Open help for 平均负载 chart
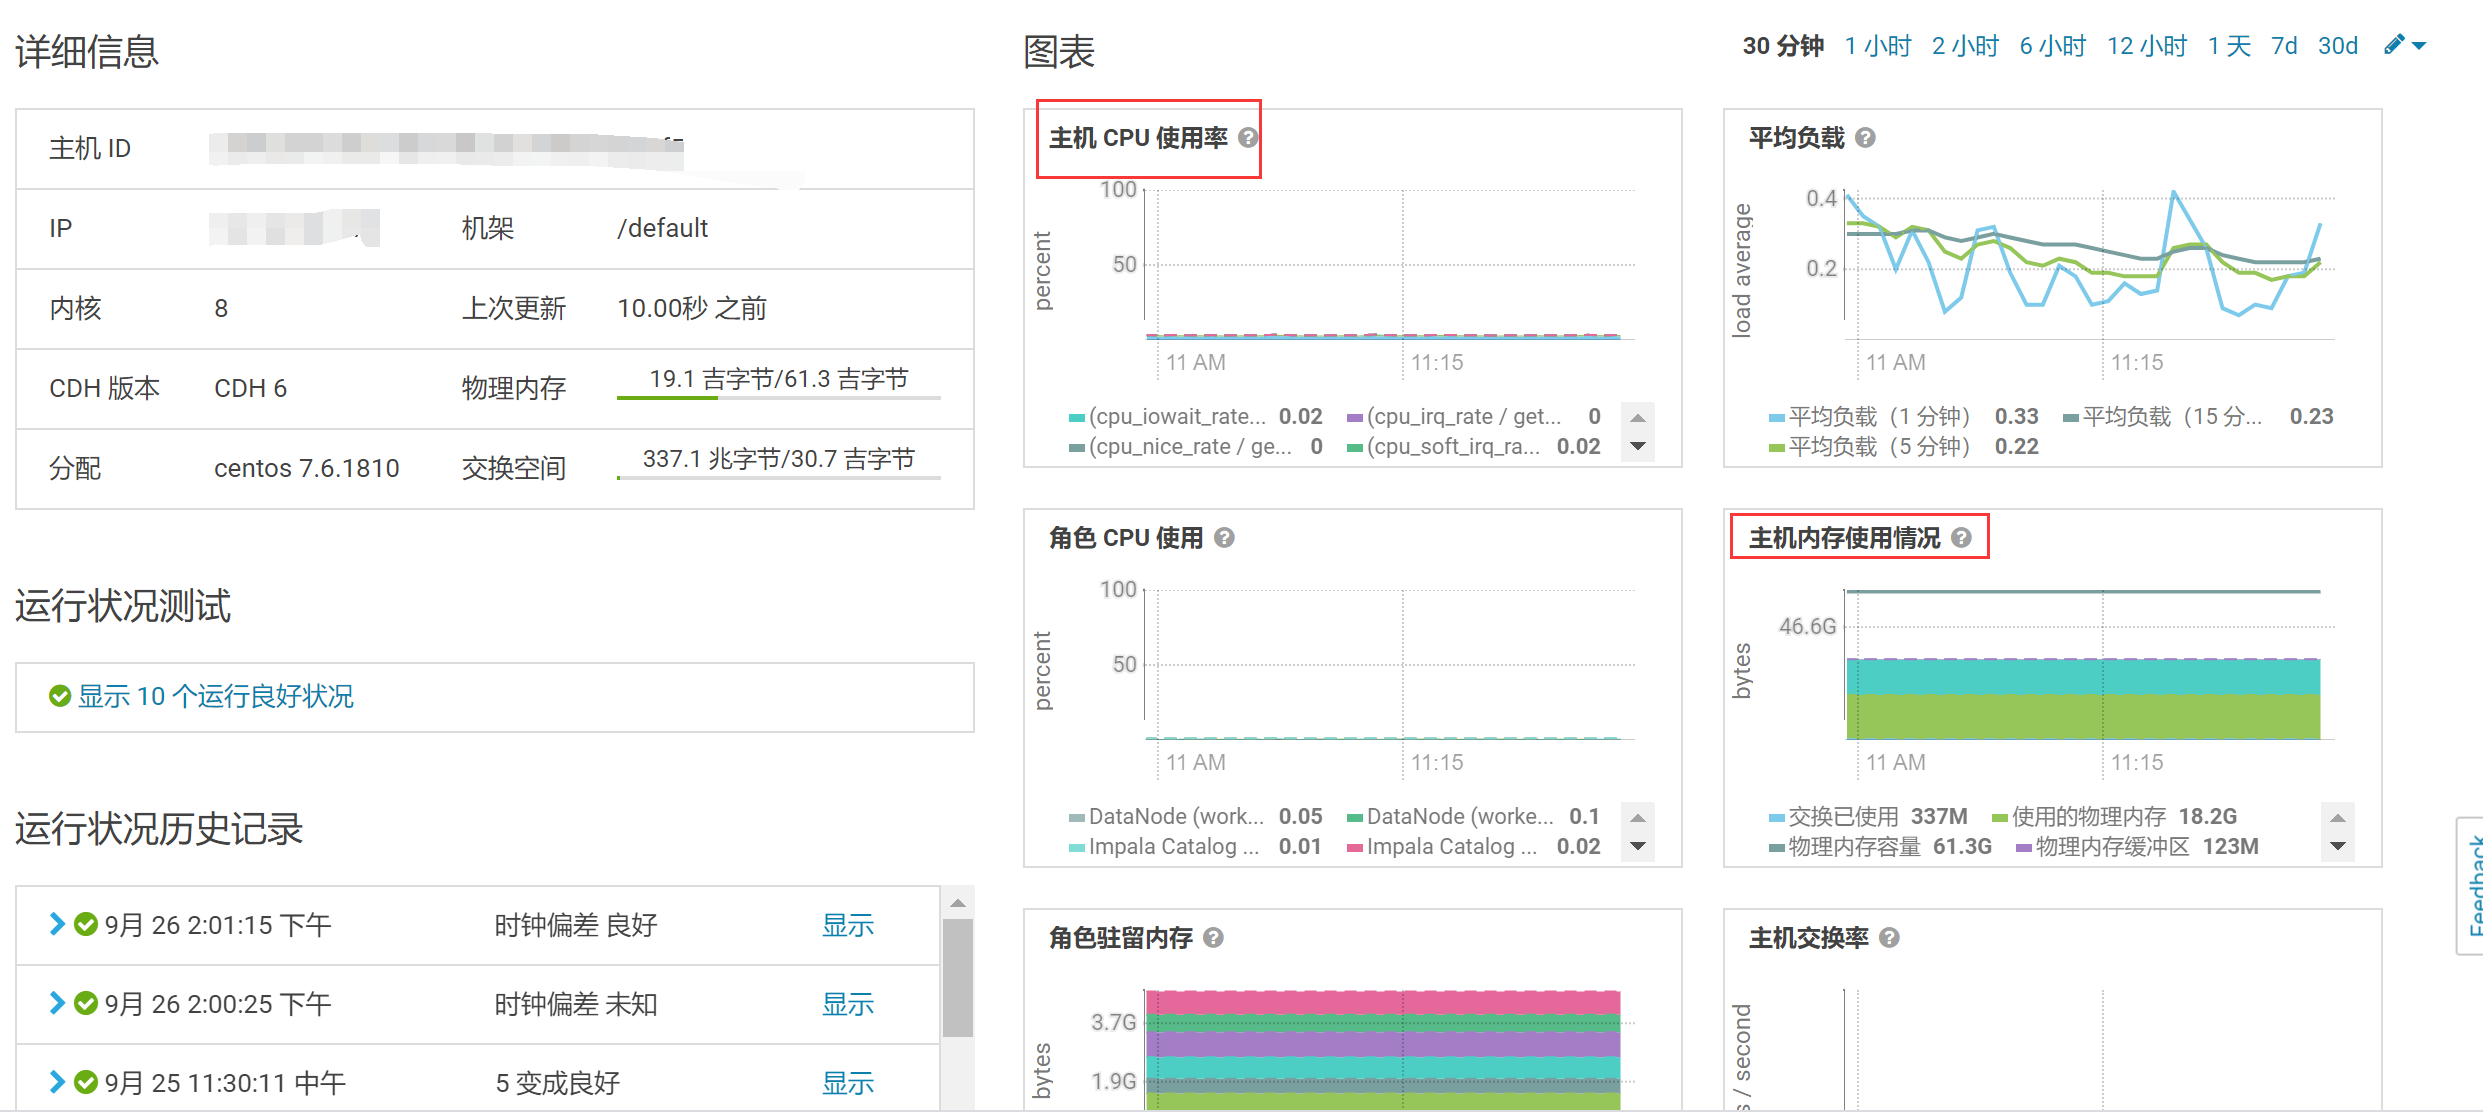Screen dimensions: 2483x1116 click(x=1864, y=138)
